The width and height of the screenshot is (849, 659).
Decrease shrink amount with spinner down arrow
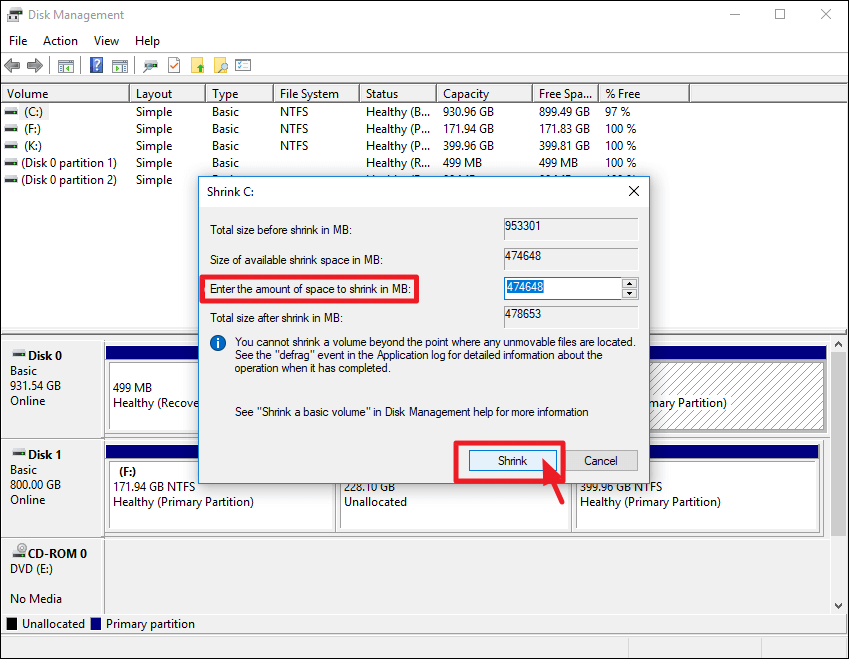pos(629,294)
